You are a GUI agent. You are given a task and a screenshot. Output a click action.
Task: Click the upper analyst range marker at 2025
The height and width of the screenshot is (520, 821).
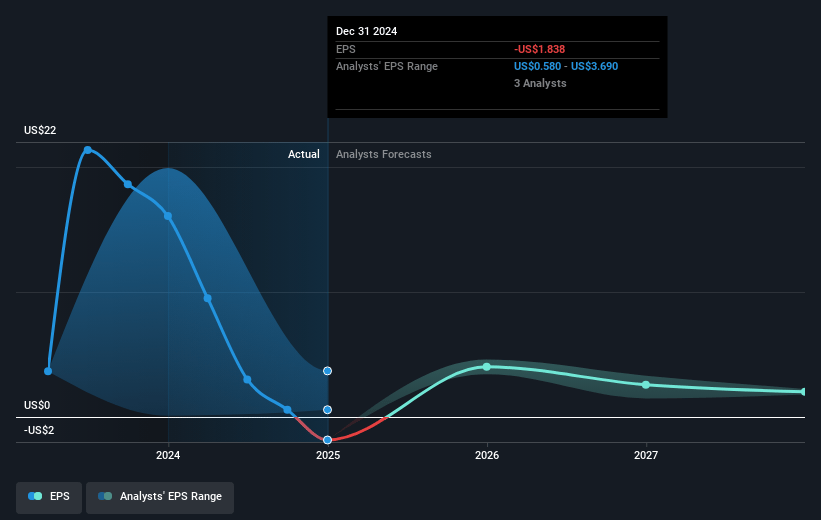click(x=327, y=371)
